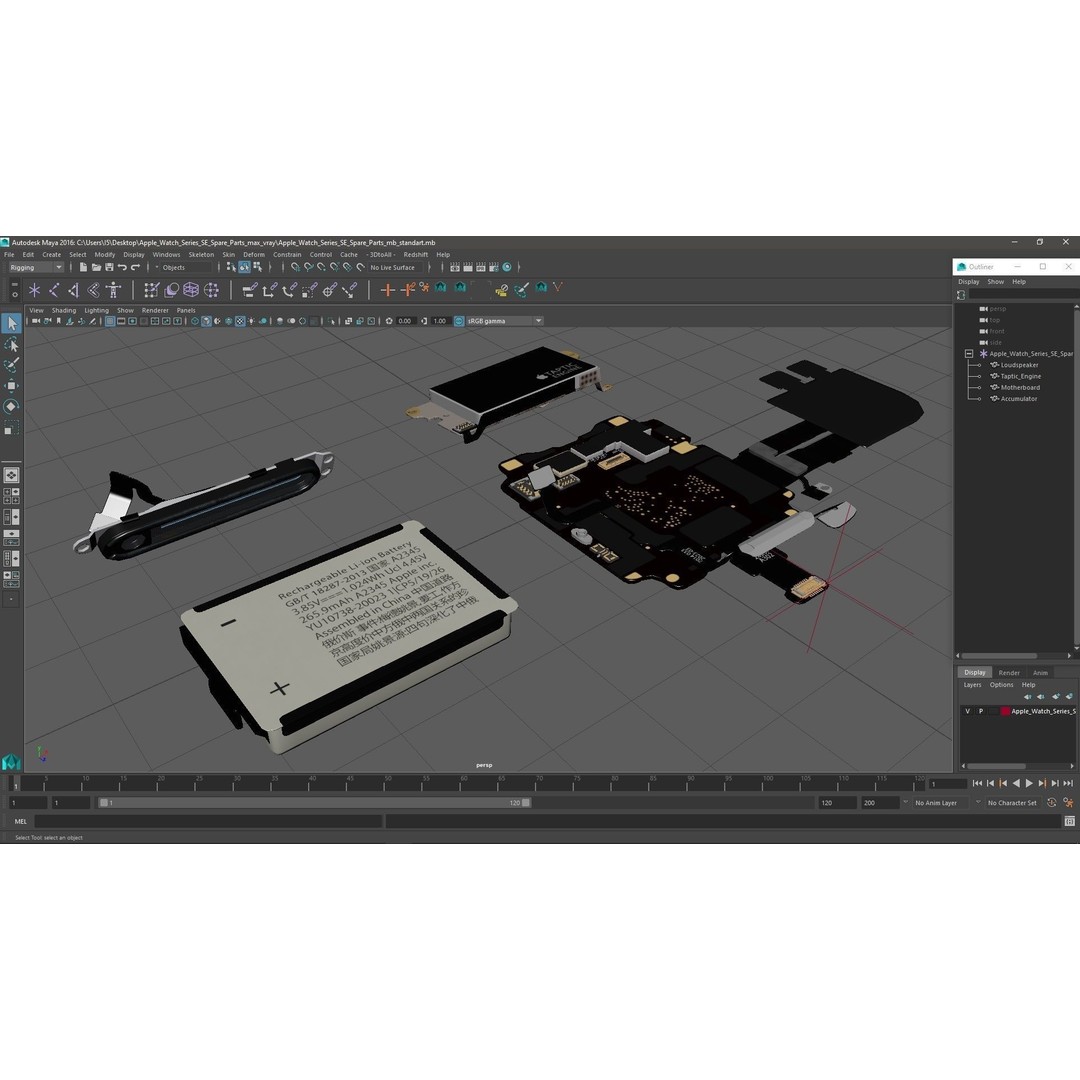Open the Outliner Show menu

point(995,282)
